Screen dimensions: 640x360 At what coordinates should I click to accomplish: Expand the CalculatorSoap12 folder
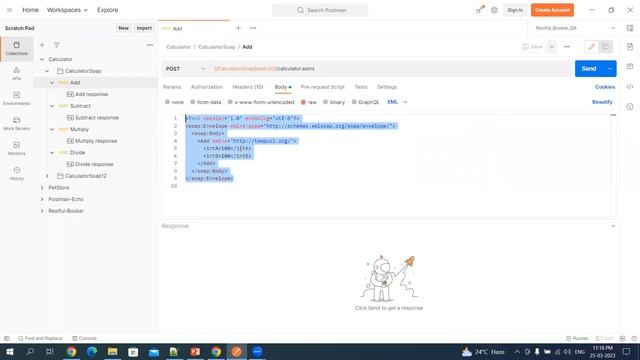tap(47, 176)
